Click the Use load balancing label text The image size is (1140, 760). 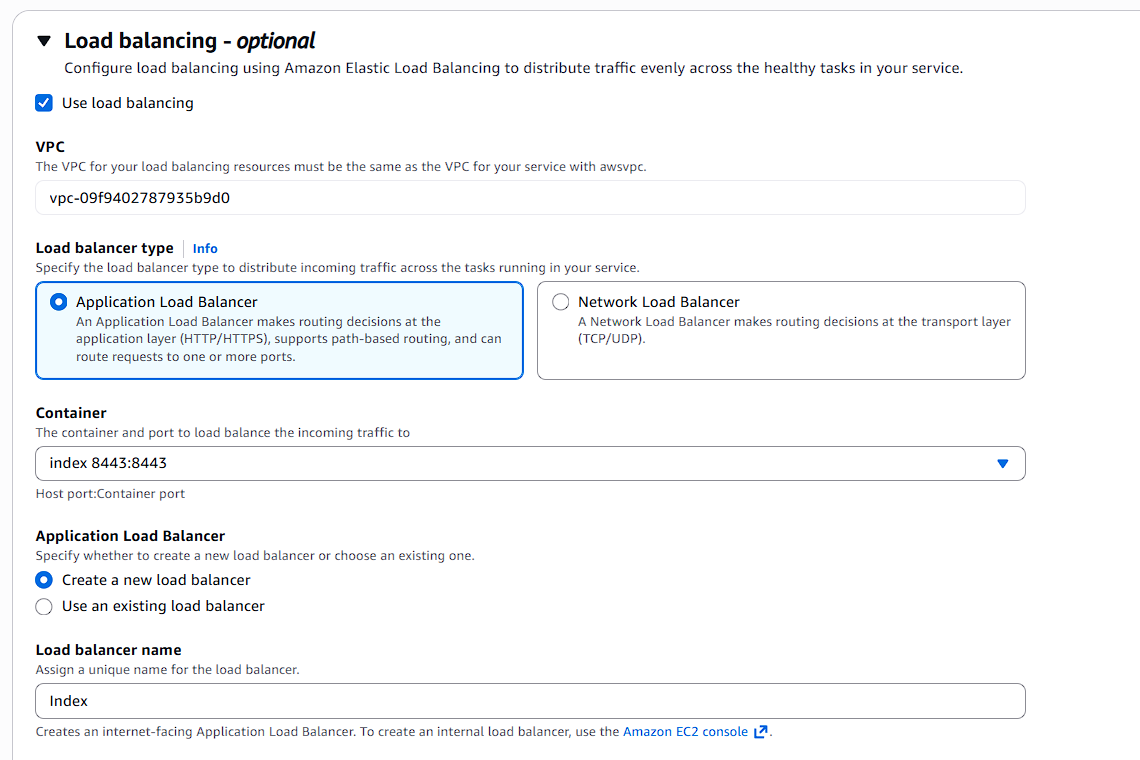point(128,103)
